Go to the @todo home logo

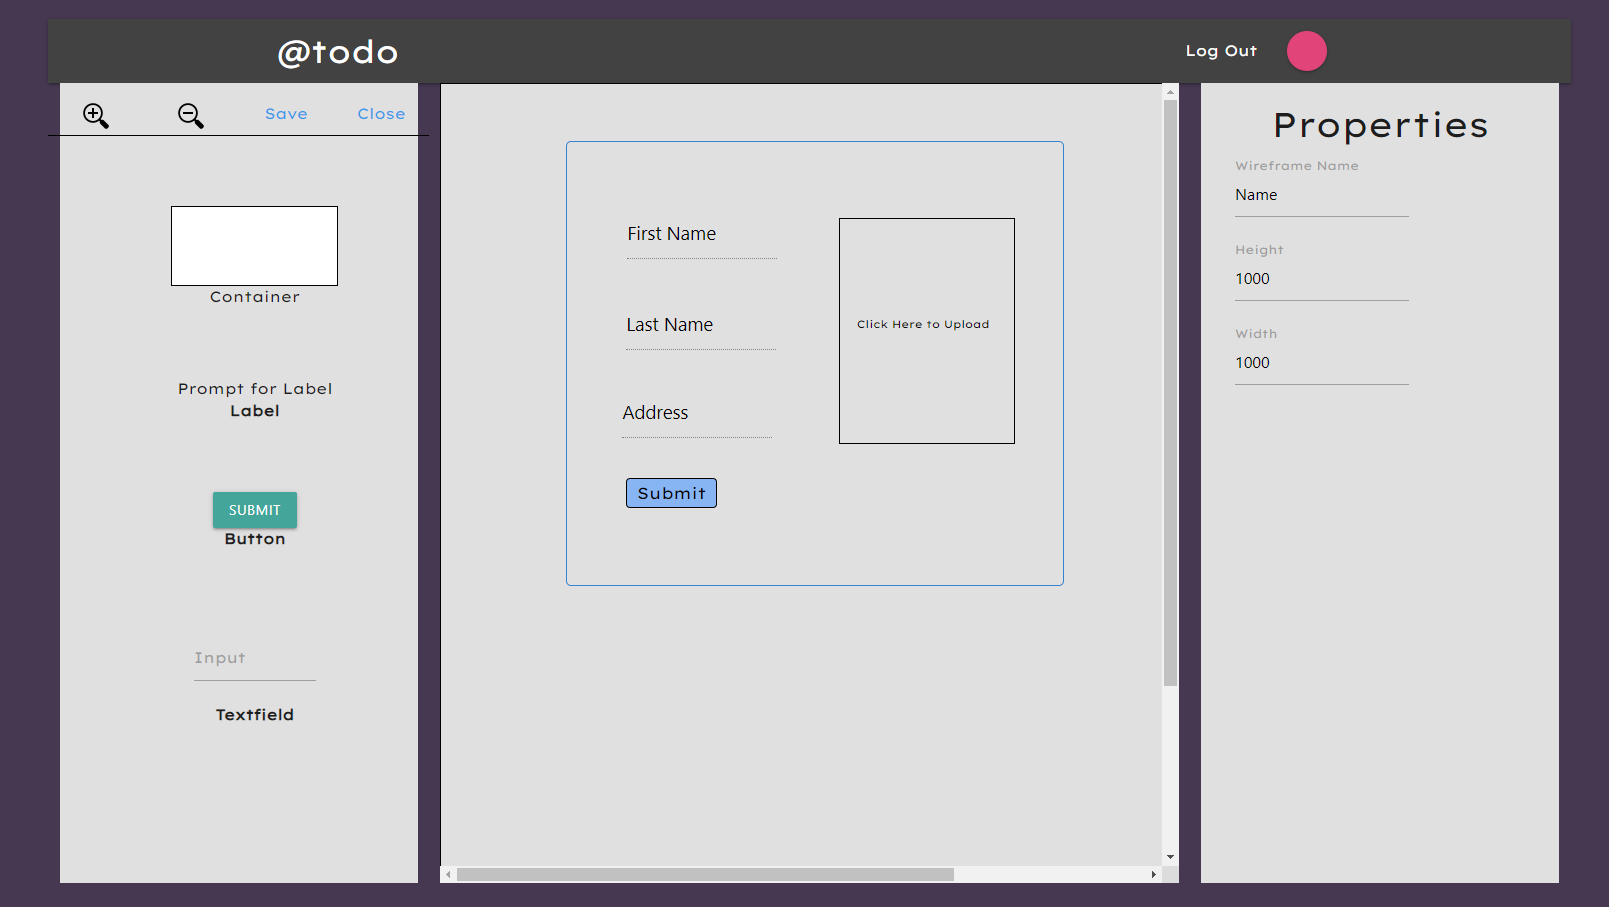[x=337, y=52]
